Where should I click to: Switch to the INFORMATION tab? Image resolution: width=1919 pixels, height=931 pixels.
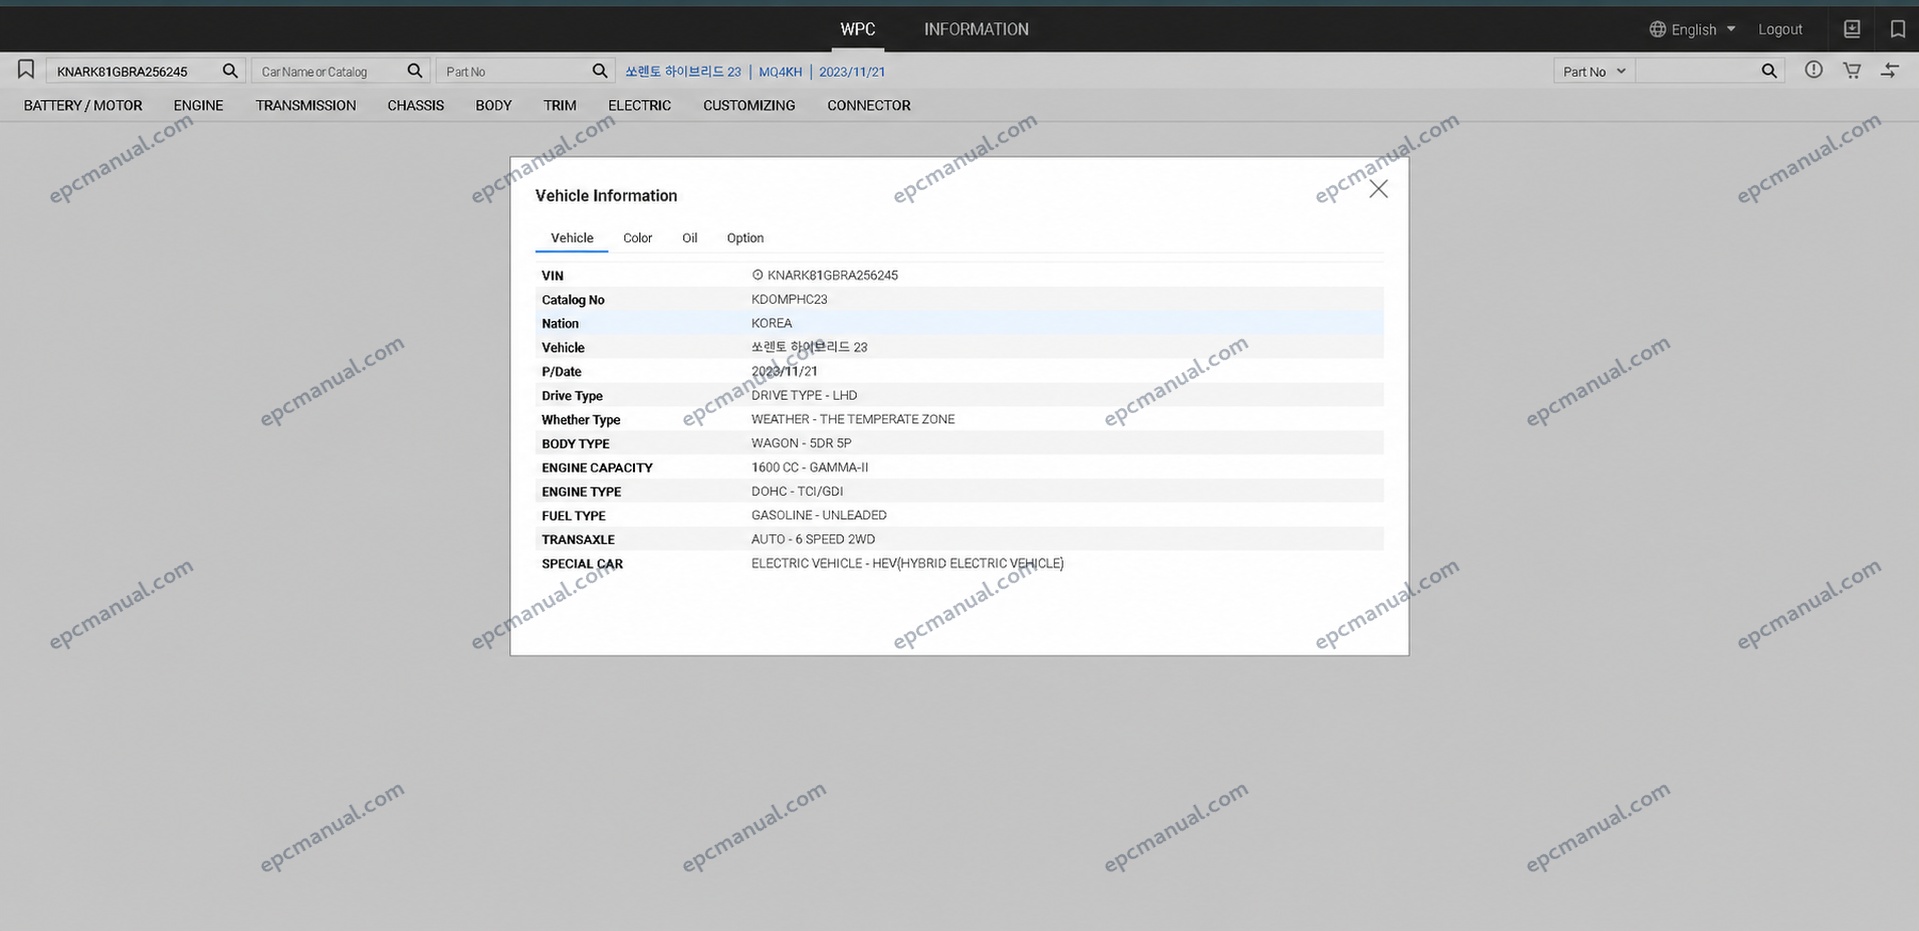(x=976, y=29)
